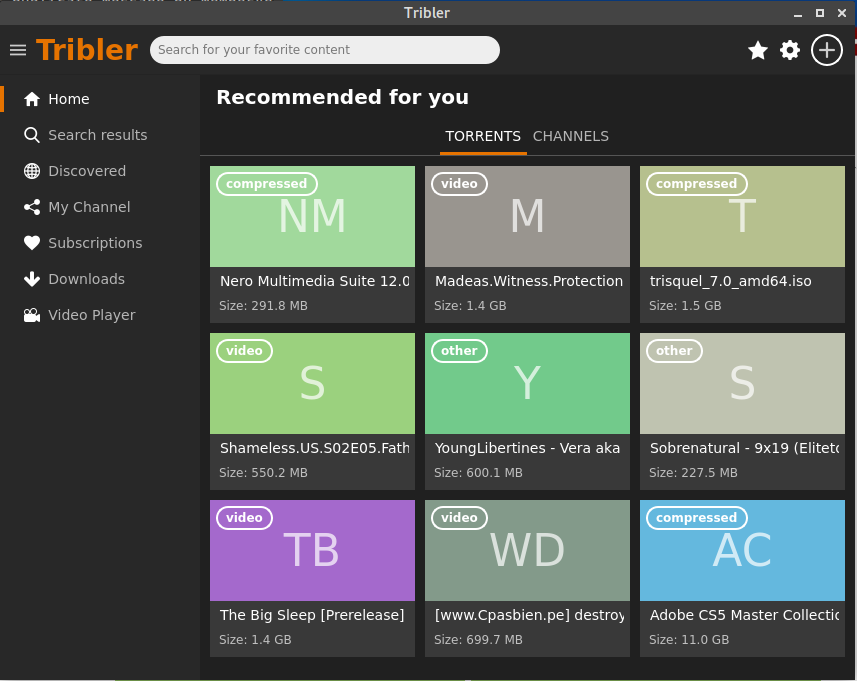Click the Subscriptions heart icon
857x681 pixels.
click(32, 243)
